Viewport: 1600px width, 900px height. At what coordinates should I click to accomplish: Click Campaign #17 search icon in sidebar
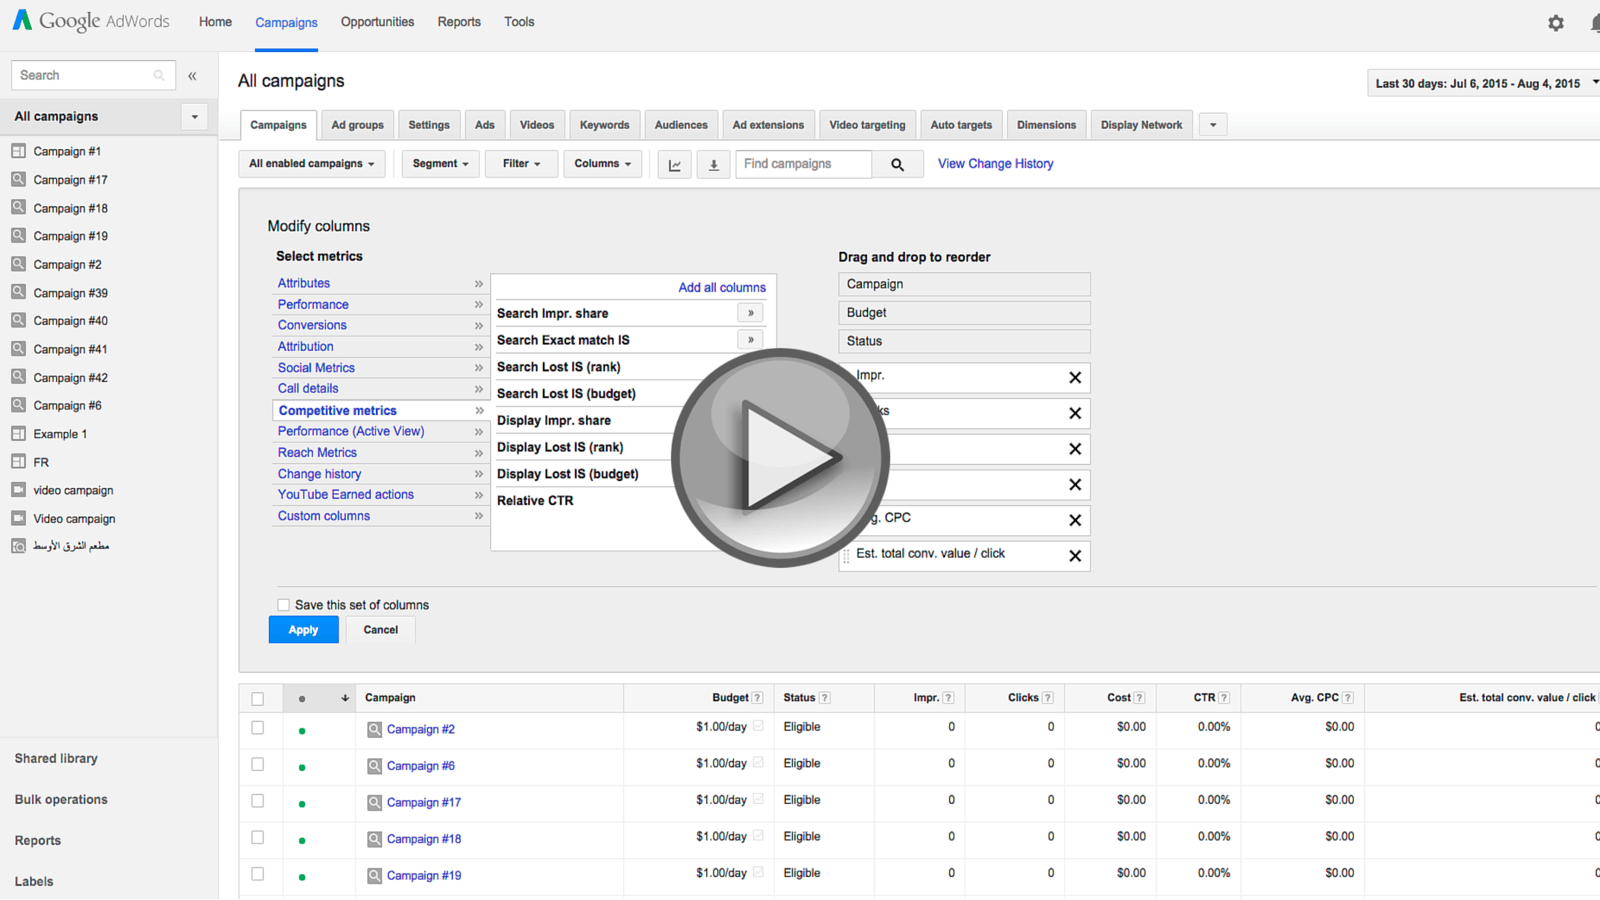pyautogui.click(x=18, y=179)
